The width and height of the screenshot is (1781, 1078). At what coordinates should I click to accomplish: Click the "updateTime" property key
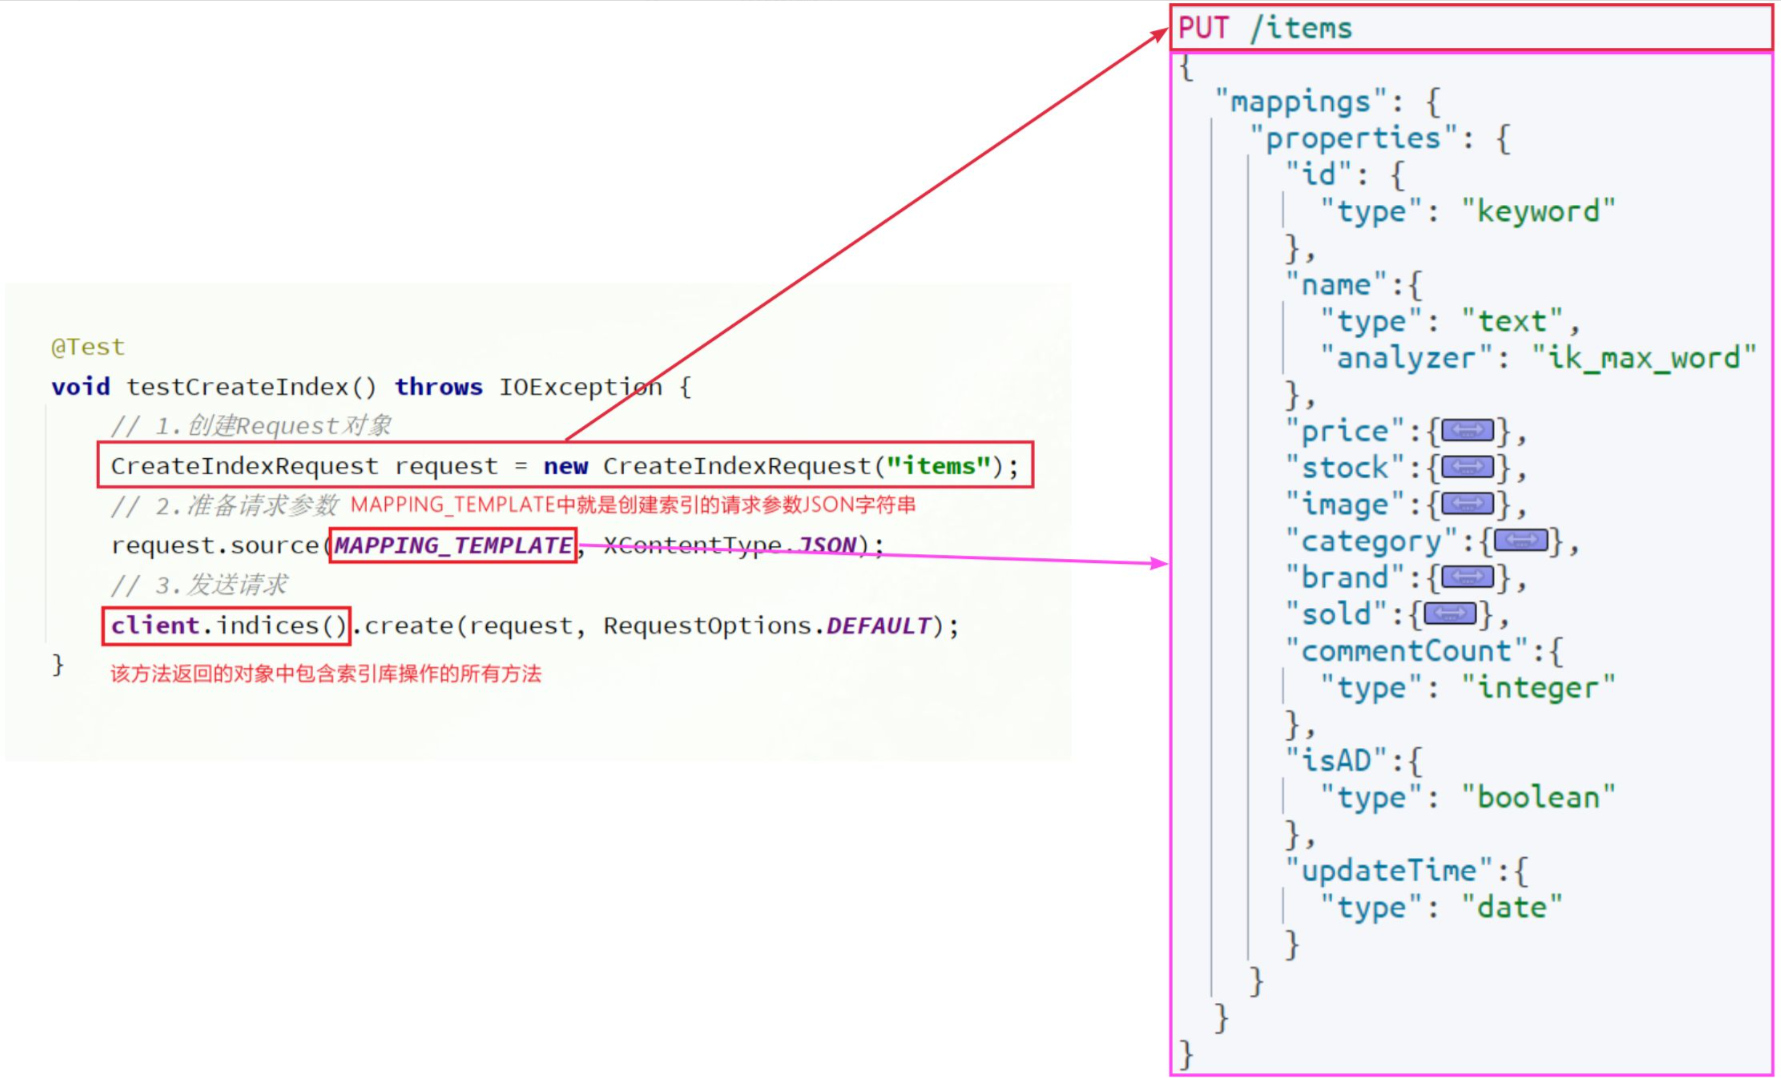[x=1389, y=871]
